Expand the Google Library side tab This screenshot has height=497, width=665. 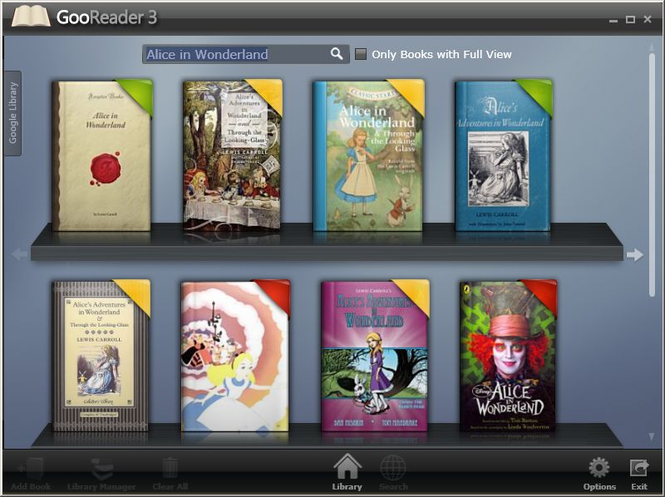(x=13, y=111)
